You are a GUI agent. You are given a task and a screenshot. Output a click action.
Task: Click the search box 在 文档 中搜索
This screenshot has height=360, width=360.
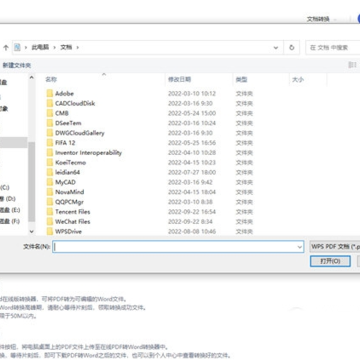point(333,48)
